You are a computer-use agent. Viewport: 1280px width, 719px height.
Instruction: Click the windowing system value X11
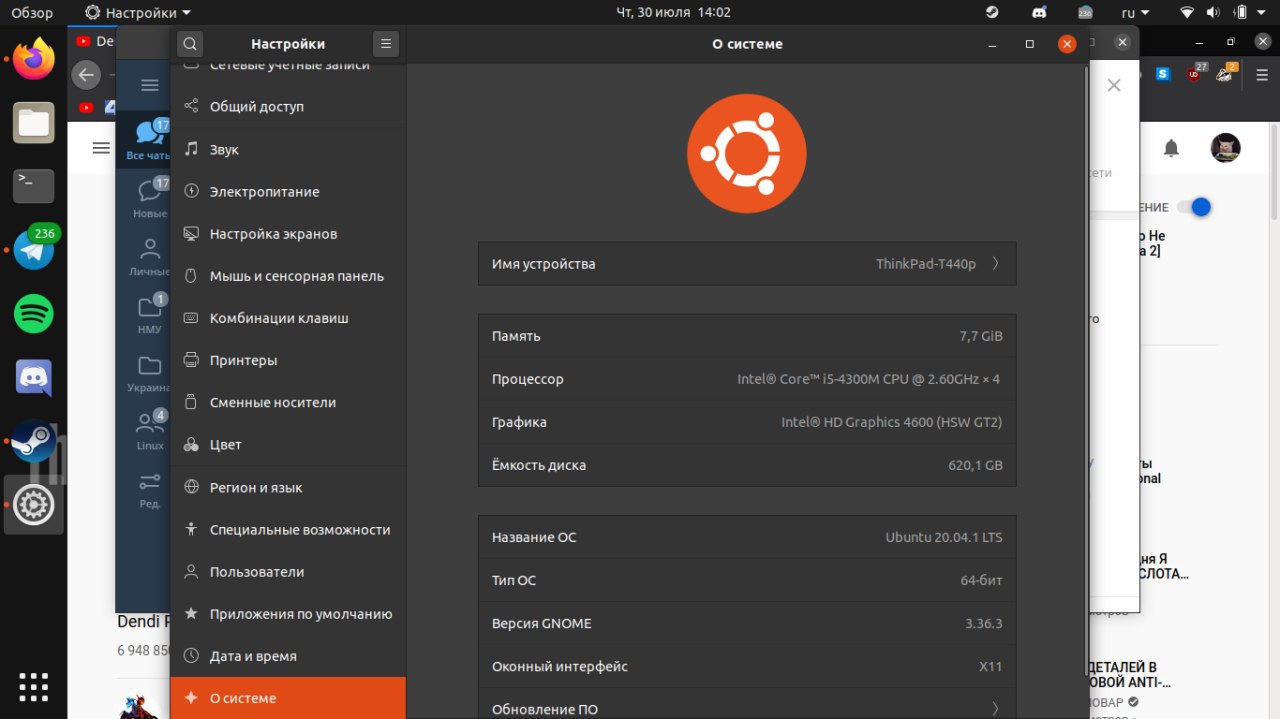coord(990,666)
